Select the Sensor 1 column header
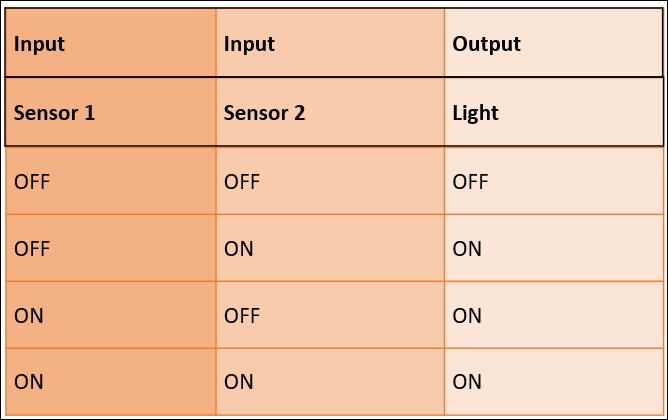The height and width of the screenshot is (420, 668). pos(111,112)
